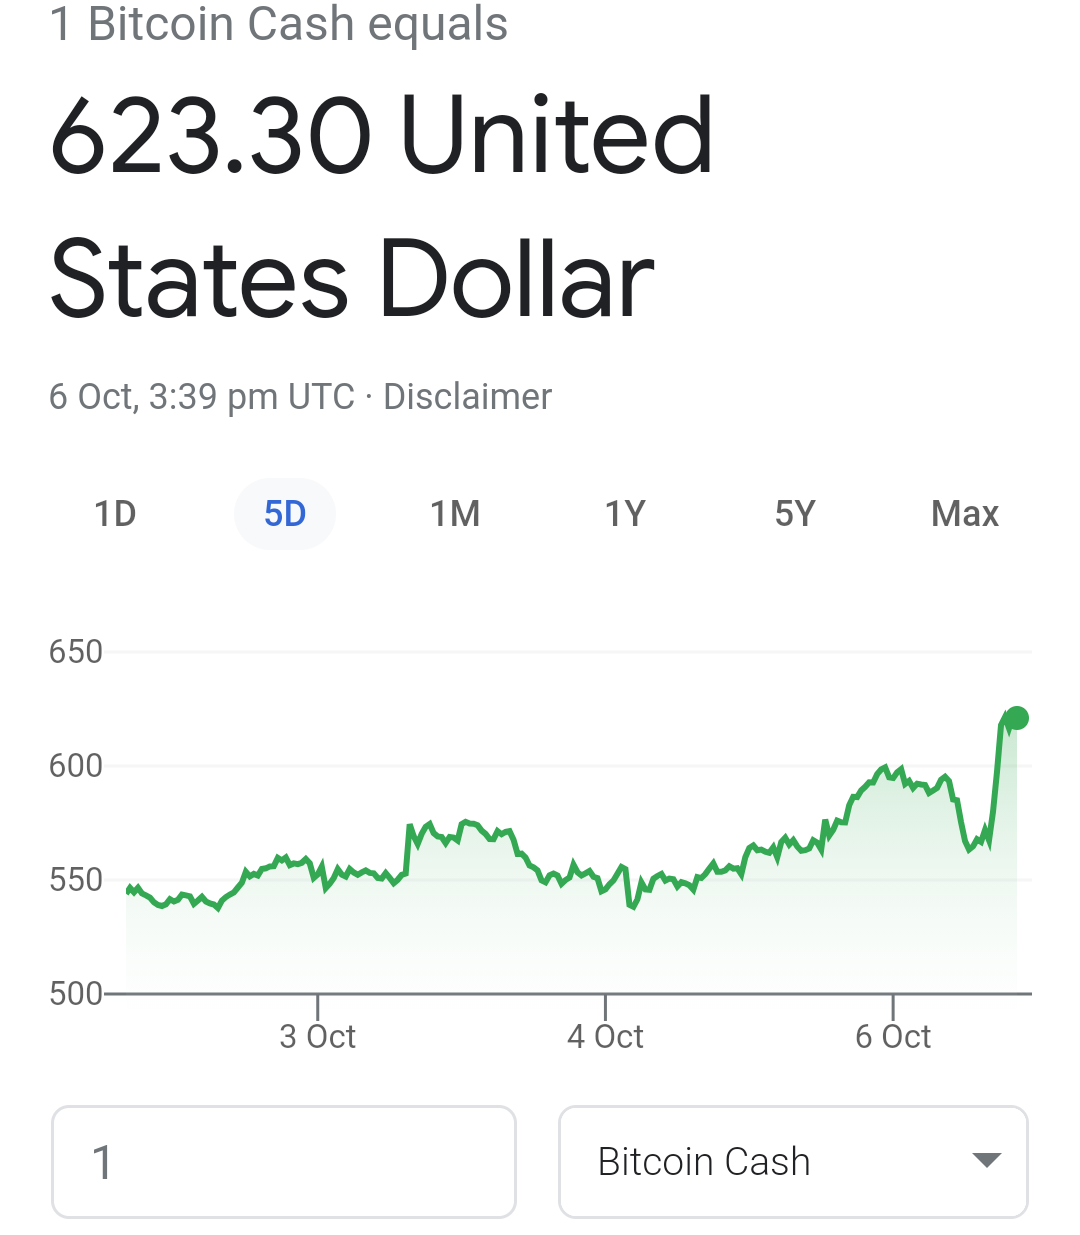The height and width of the screenshot is (1235, 1080).
Task: Click the 4 Oct marker on the axis
Action: [605, 1037]
